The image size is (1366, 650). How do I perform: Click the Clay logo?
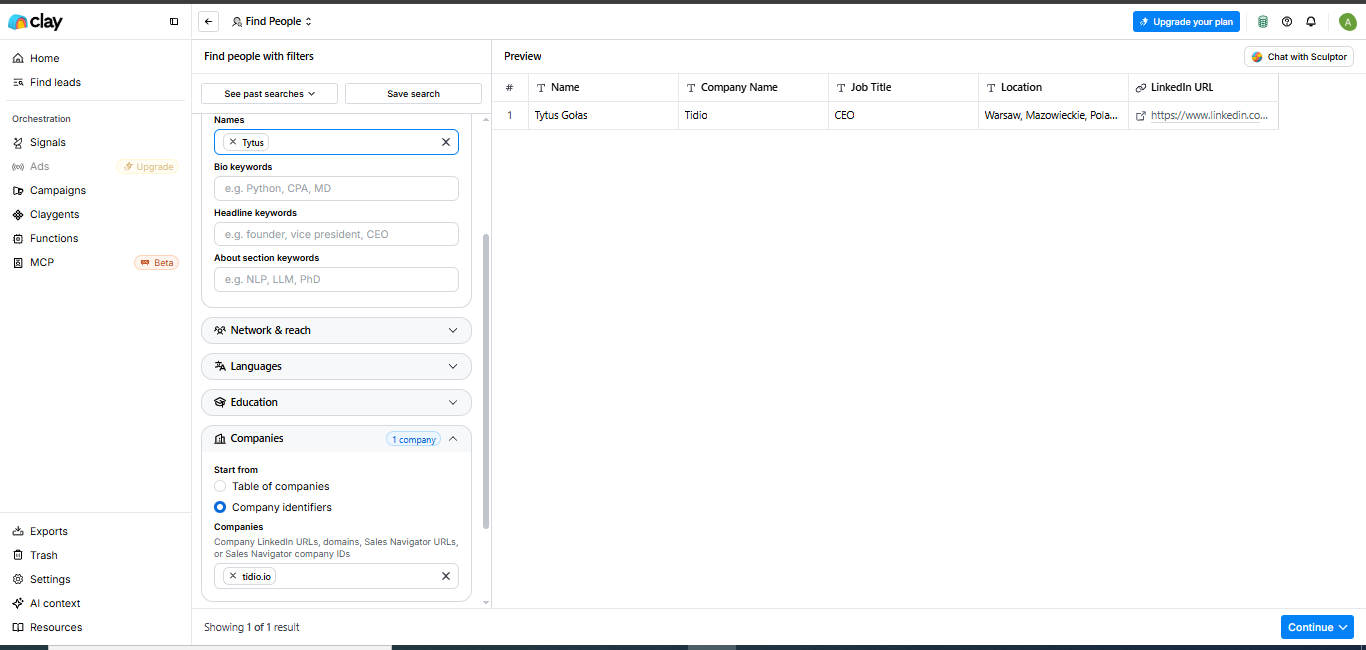(x=35, y=21)
